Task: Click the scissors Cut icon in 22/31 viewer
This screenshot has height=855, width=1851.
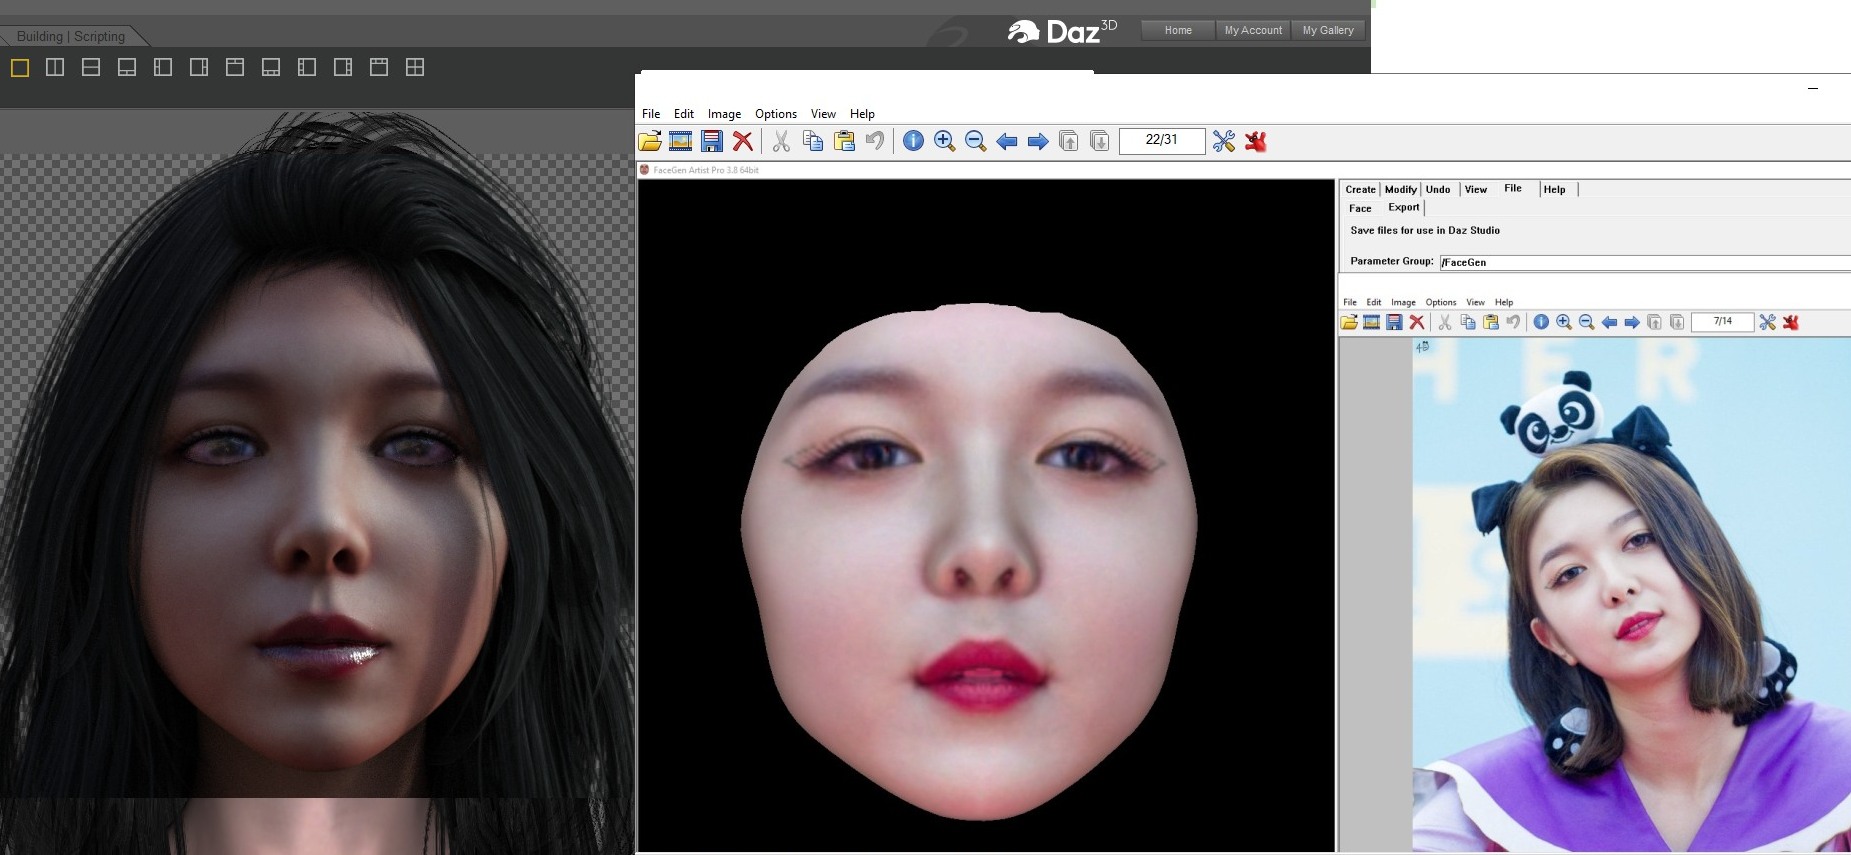Action: (x=781, y=141)
